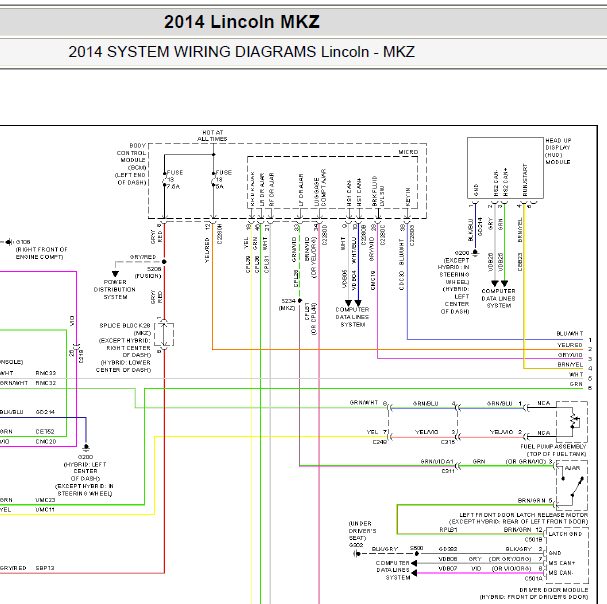
Task: Click the 'KEY IN' pin label
Action: (x=408, y=197)
